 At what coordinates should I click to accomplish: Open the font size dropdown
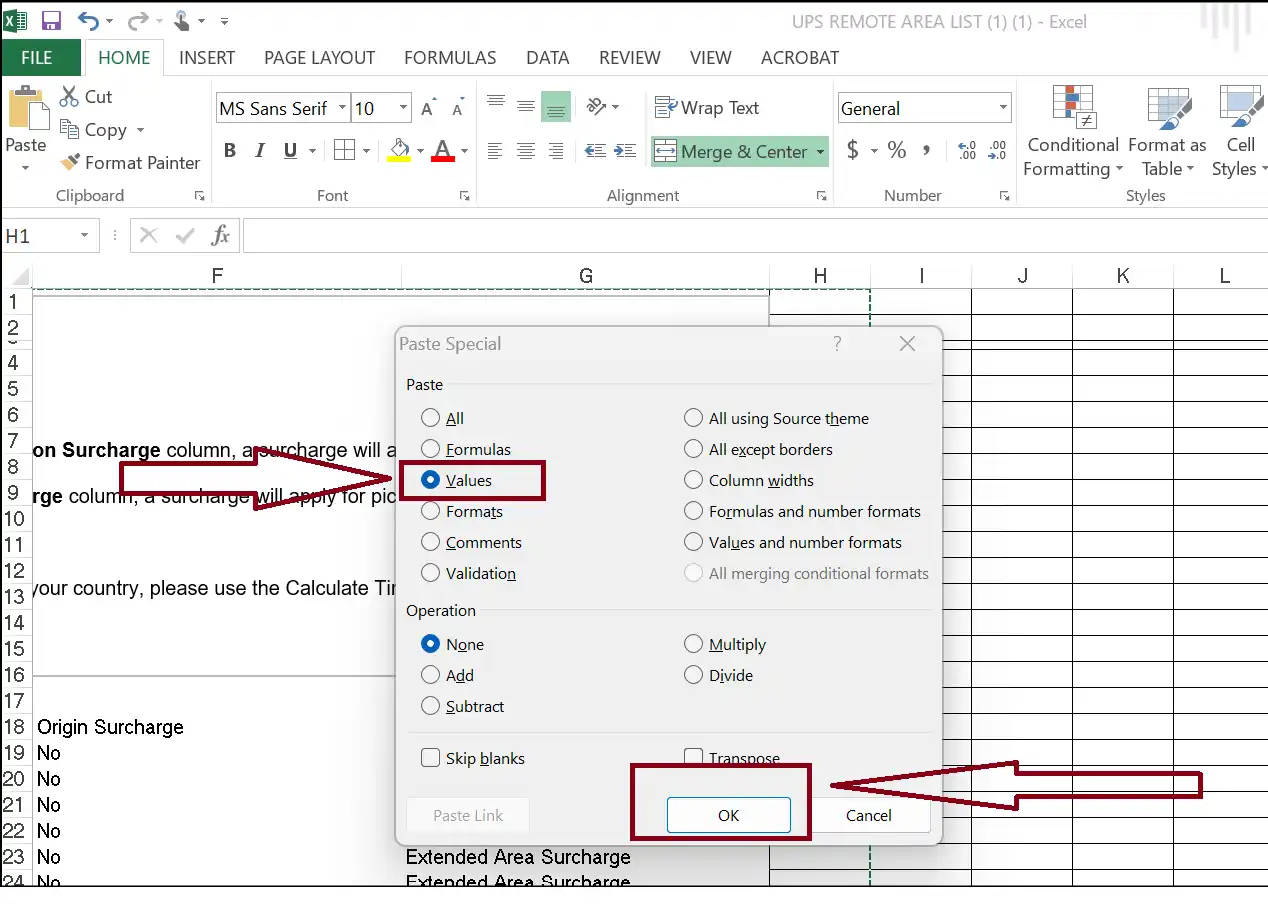(404, 108)
